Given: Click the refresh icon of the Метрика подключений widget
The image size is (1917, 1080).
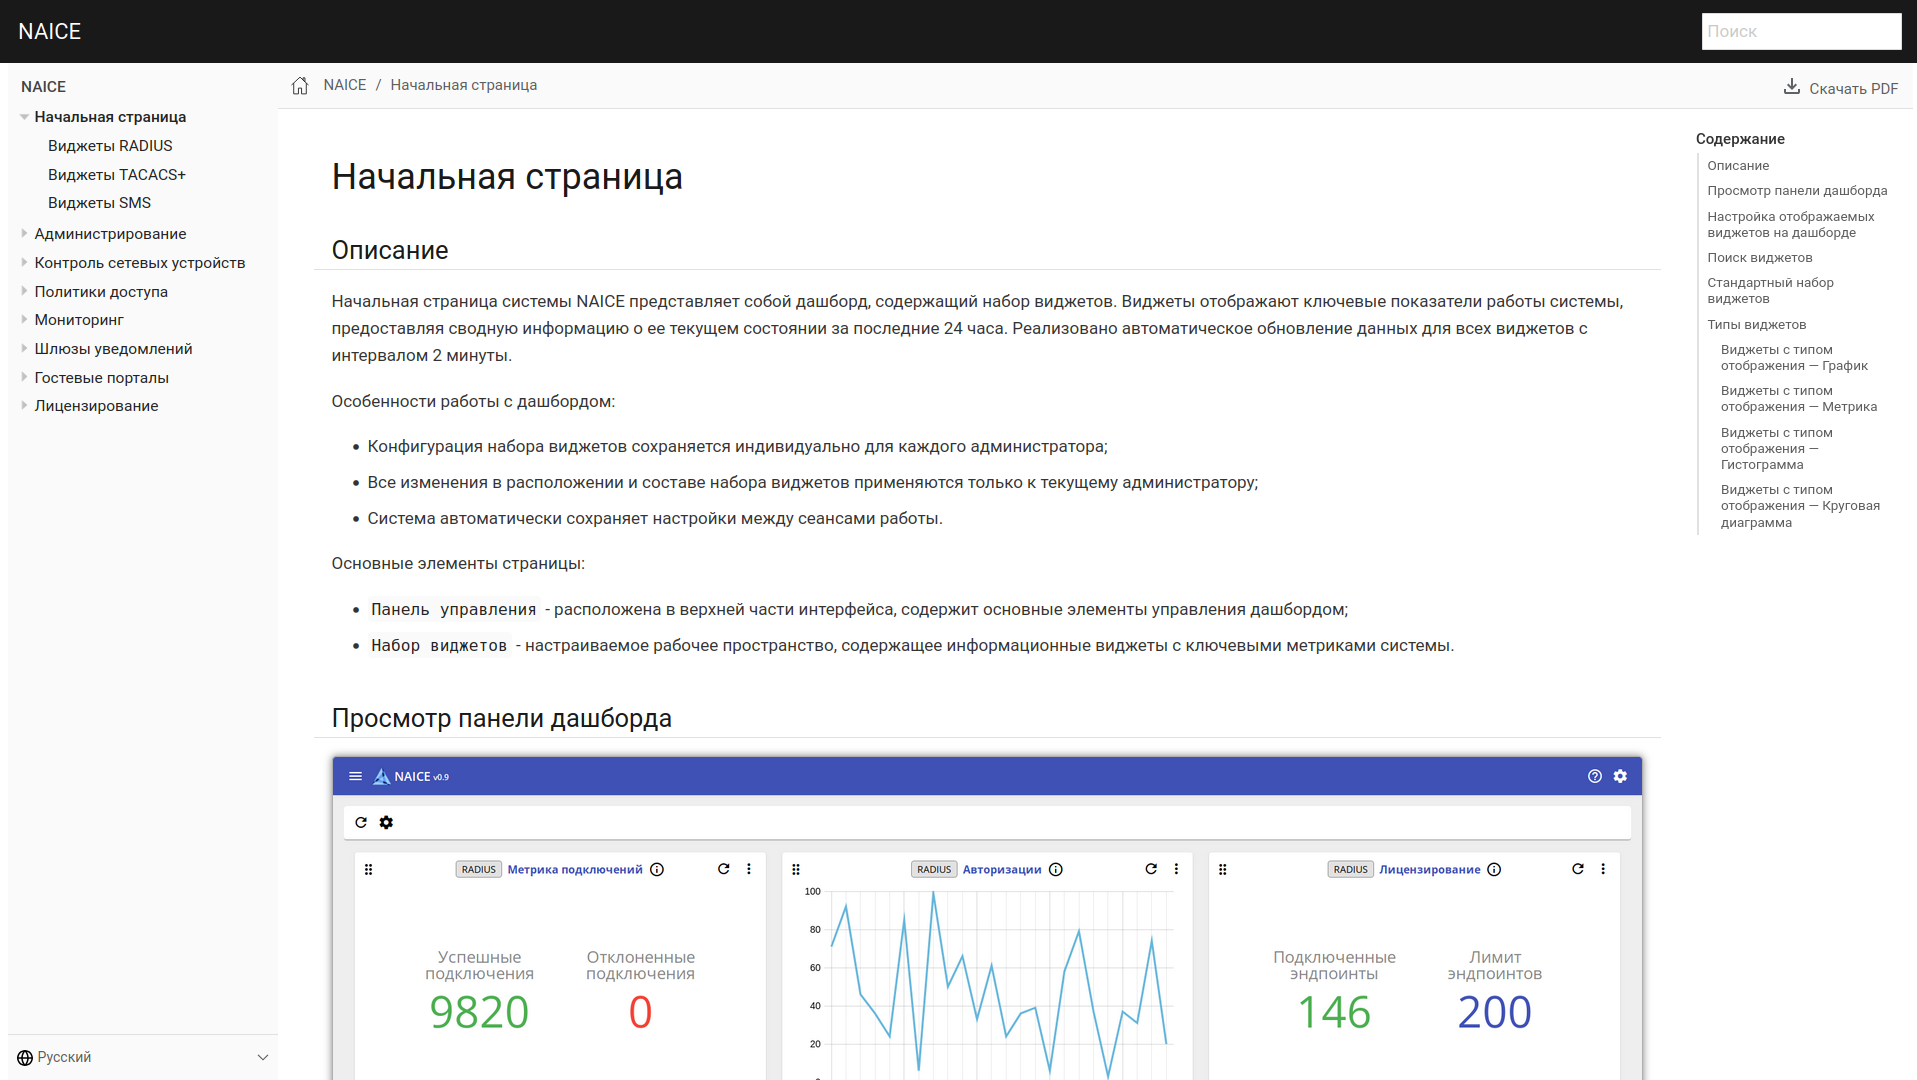Looking at the screenshot, I should pos(724,869).
